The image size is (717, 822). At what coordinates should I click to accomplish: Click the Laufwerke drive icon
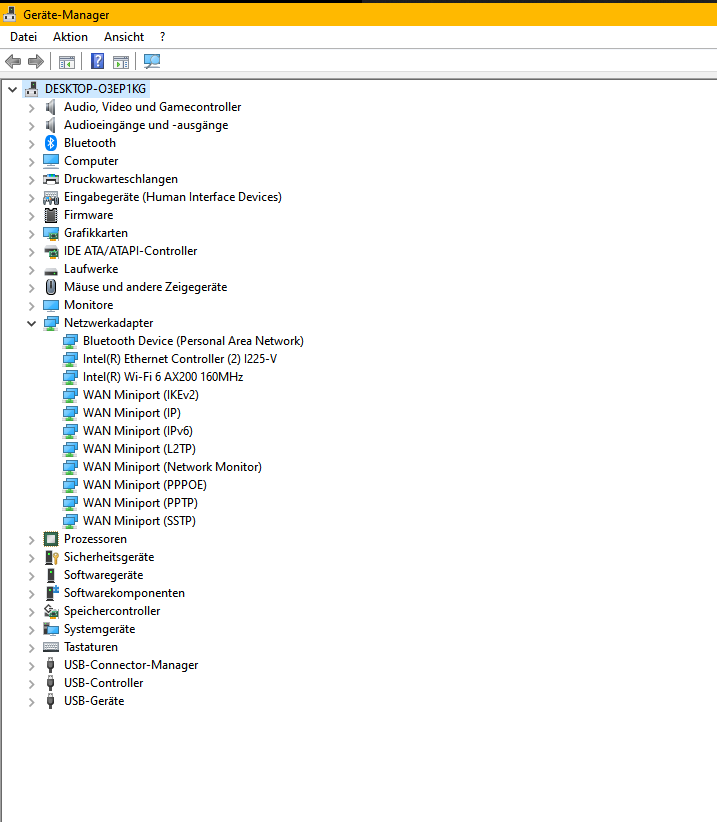(x=51, y=271)
